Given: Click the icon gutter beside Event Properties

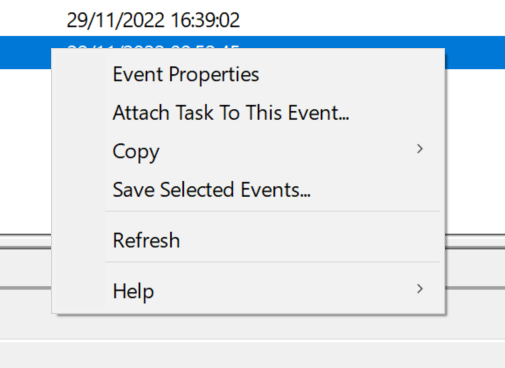Looking at the screenshot, I should 79,74.
